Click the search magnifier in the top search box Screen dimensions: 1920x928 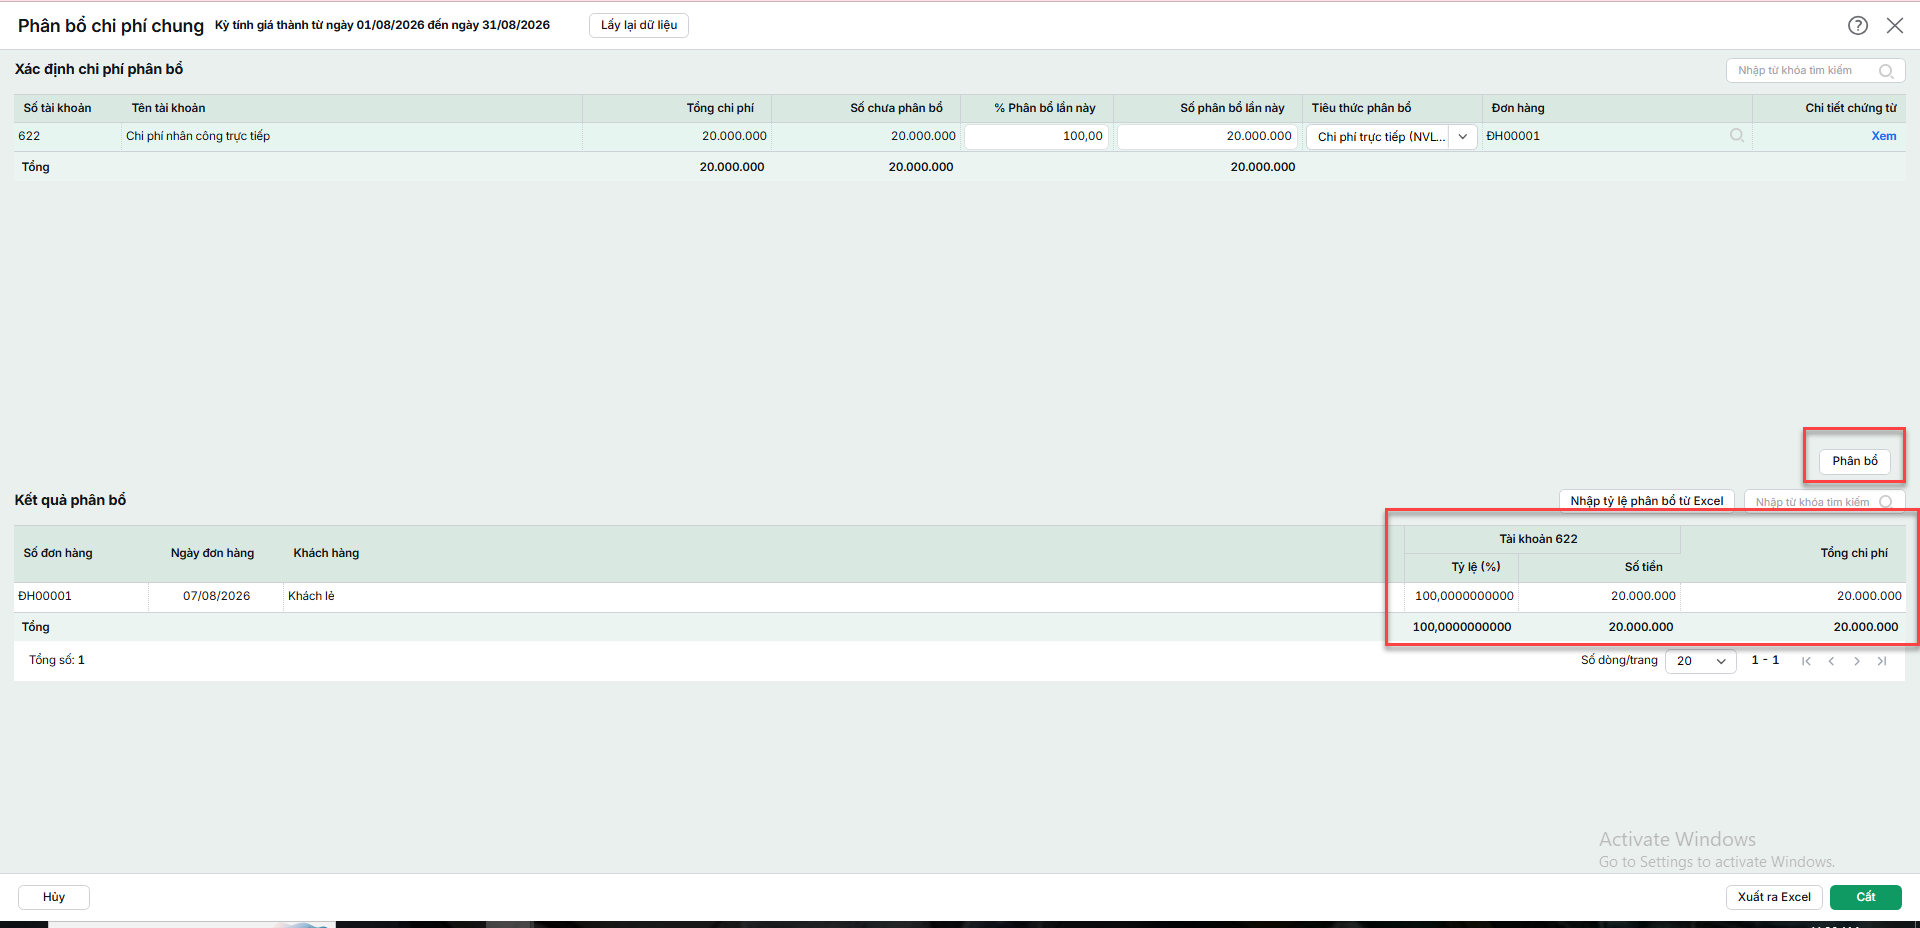1886,71
